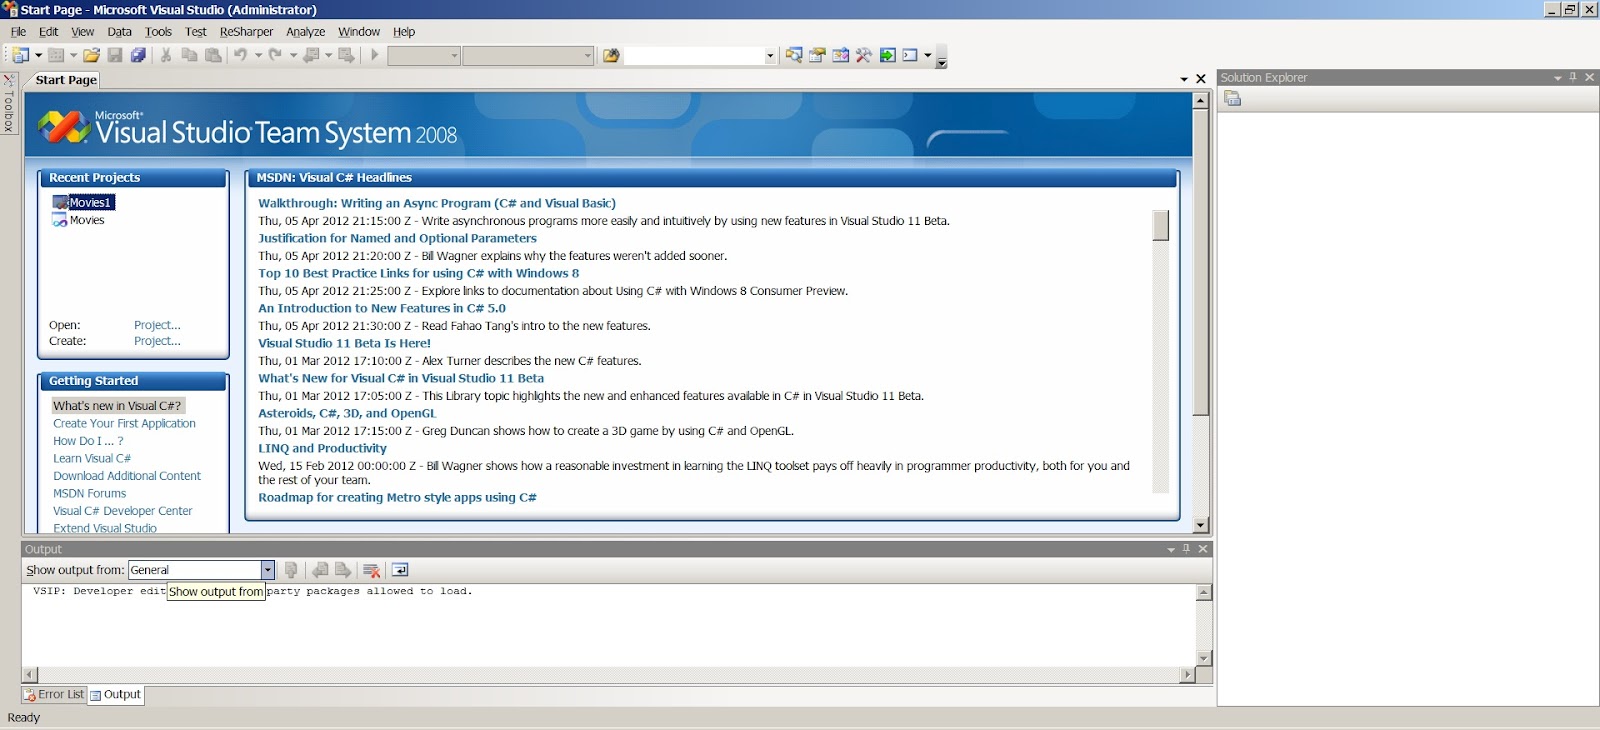Open the Movies recent project

86,220
